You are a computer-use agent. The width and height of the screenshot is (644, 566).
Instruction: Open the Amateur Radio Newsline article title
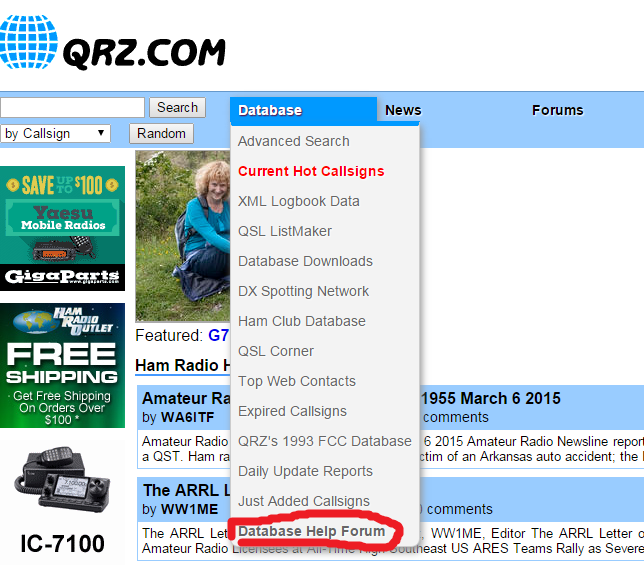[x=186, y=398]
